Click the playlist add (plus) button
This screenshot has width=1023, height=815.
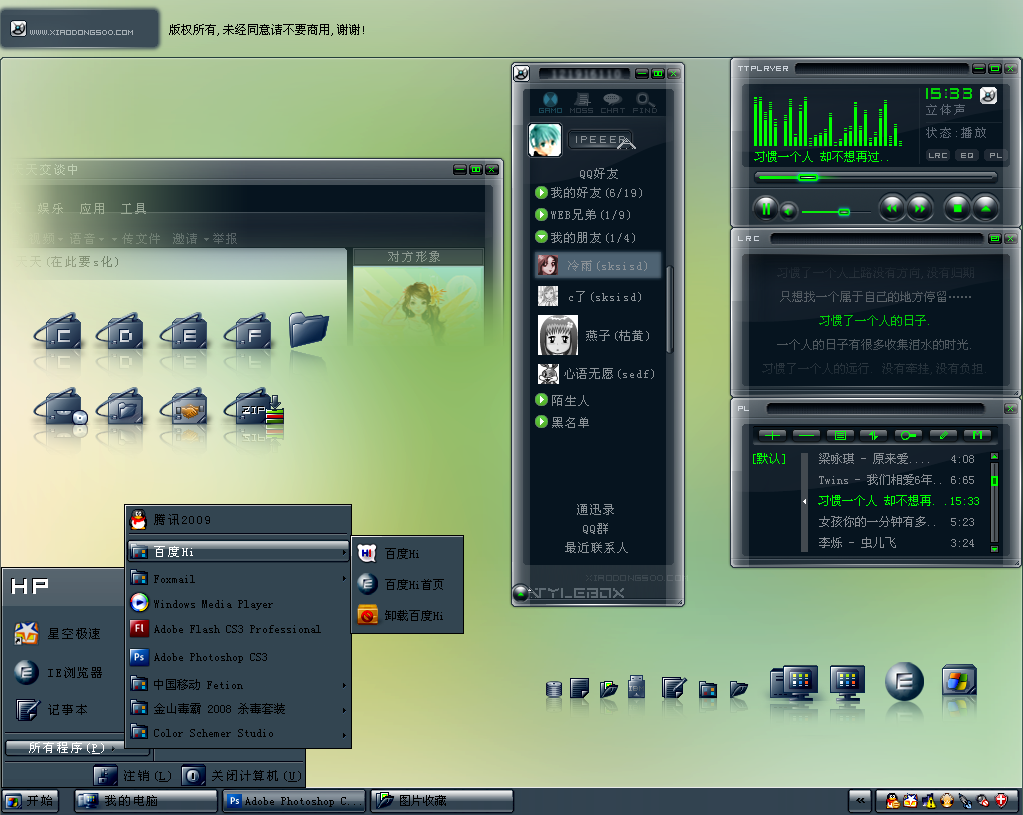pos(772,435)
